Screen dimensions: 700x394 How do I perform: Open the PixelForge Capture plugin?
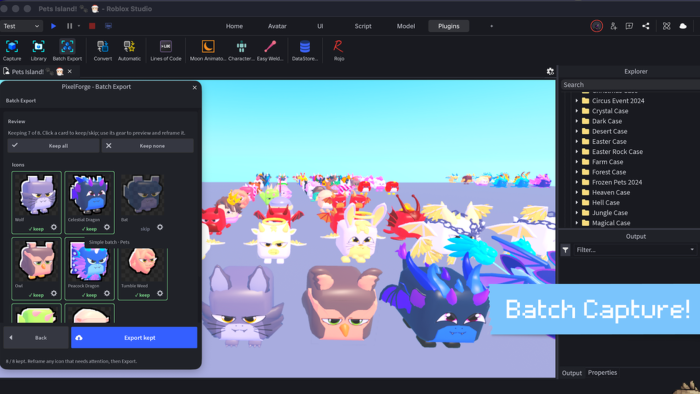pos(12,50)
